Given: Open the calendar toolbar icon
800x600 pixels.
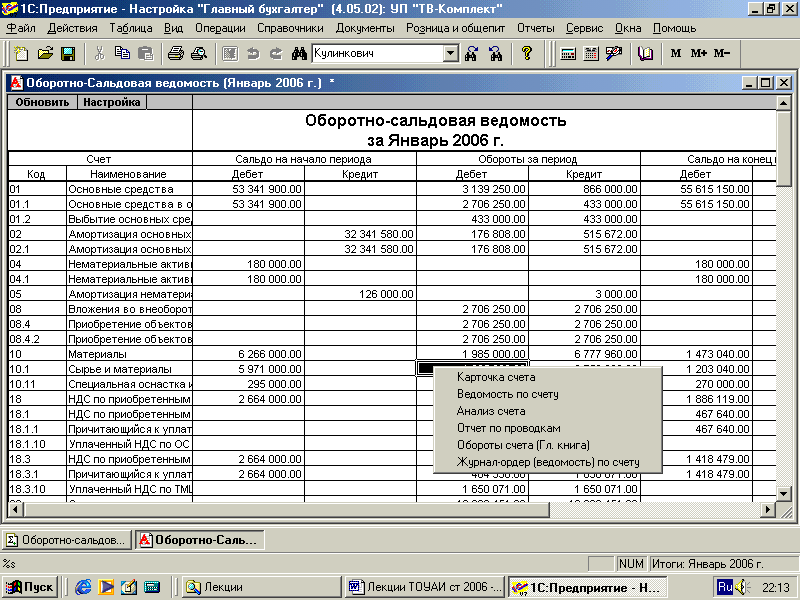Looking at the screenshot, I should (x=591, y=53).
